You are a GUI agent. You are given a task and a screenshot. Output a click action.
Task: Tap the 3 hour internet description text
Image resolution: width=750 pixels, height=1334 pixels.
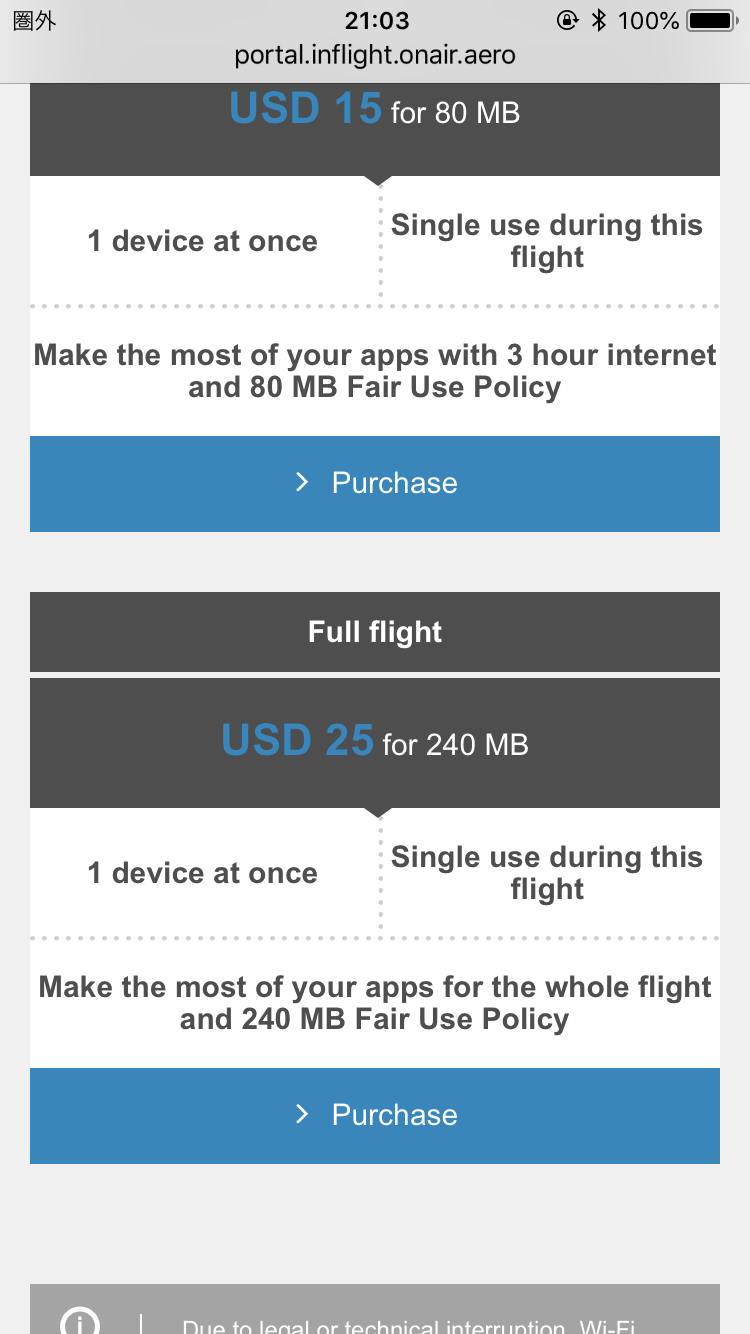[x=375, y=371]
